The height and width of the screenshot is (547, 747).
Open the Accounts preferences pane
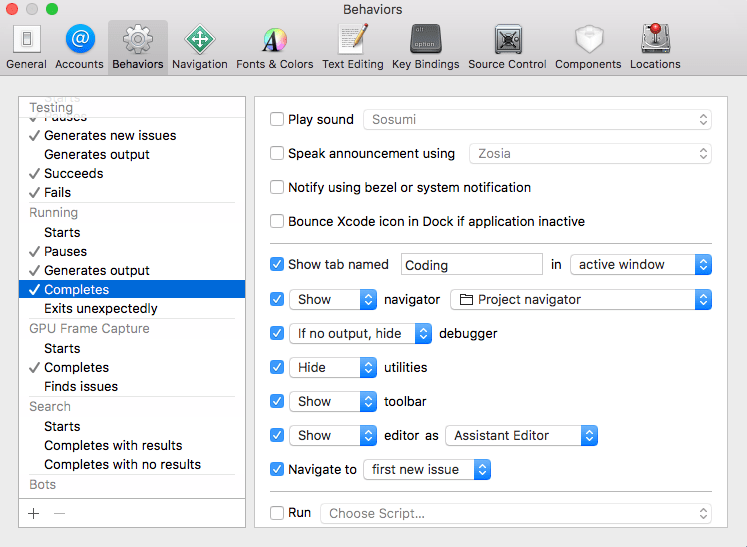[79, 47]
